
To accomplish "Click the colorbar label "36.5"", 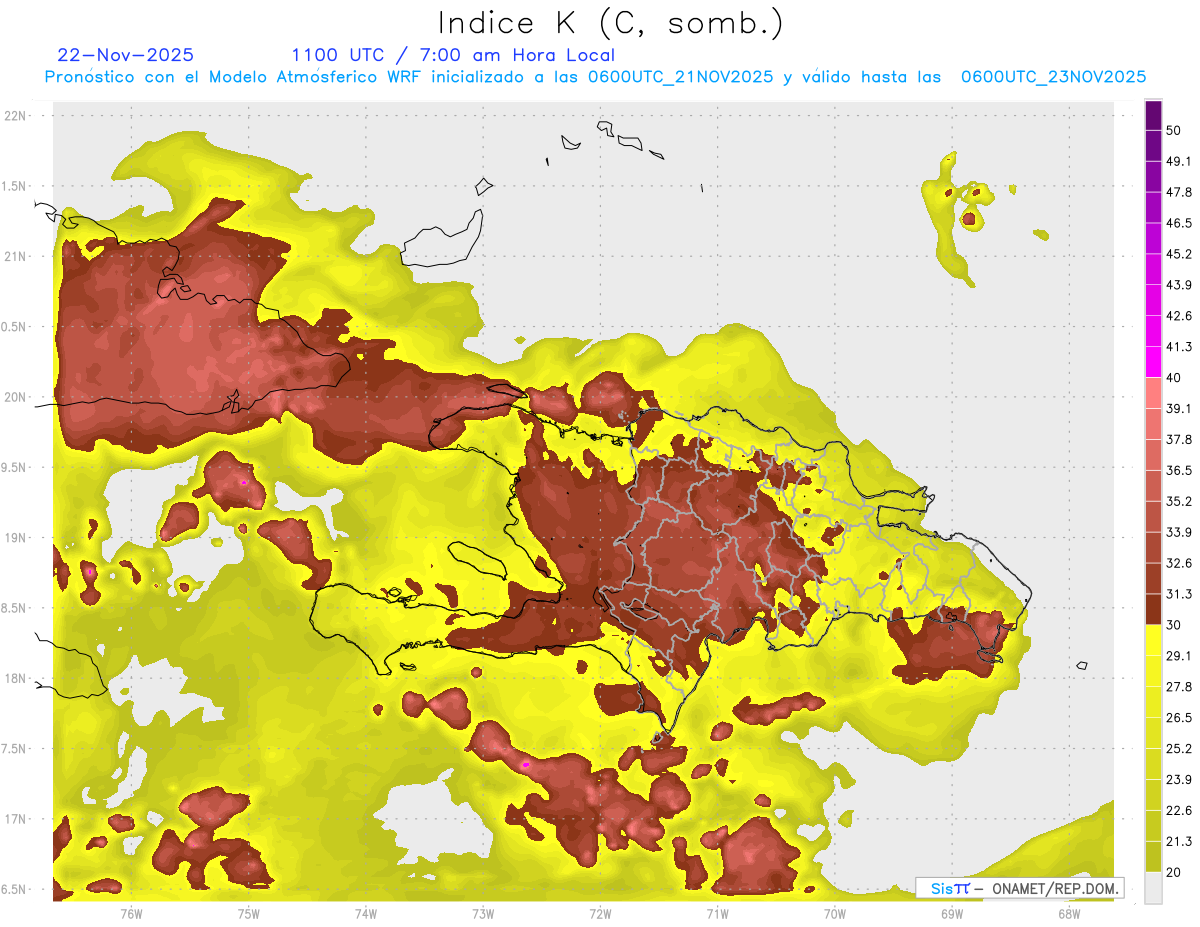I will [1179, 470].
